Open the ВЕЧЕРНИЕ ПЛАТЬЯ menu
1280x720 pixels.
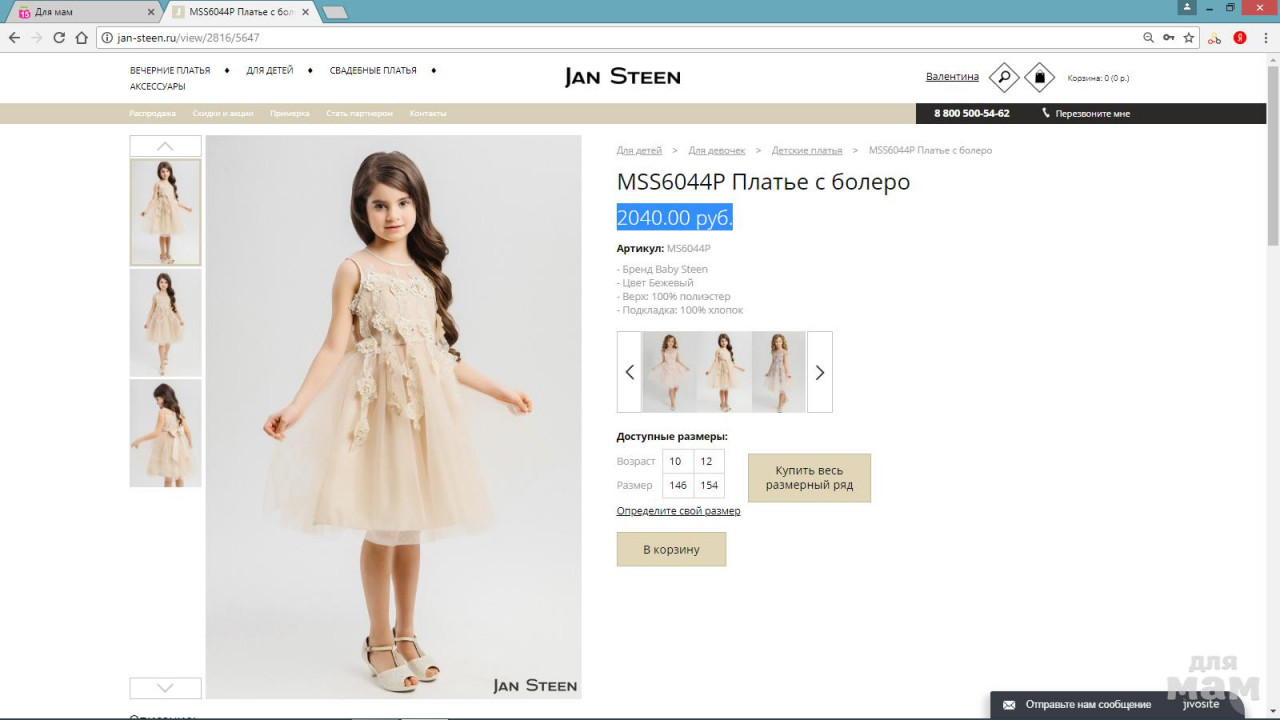[x=170, y=71]
